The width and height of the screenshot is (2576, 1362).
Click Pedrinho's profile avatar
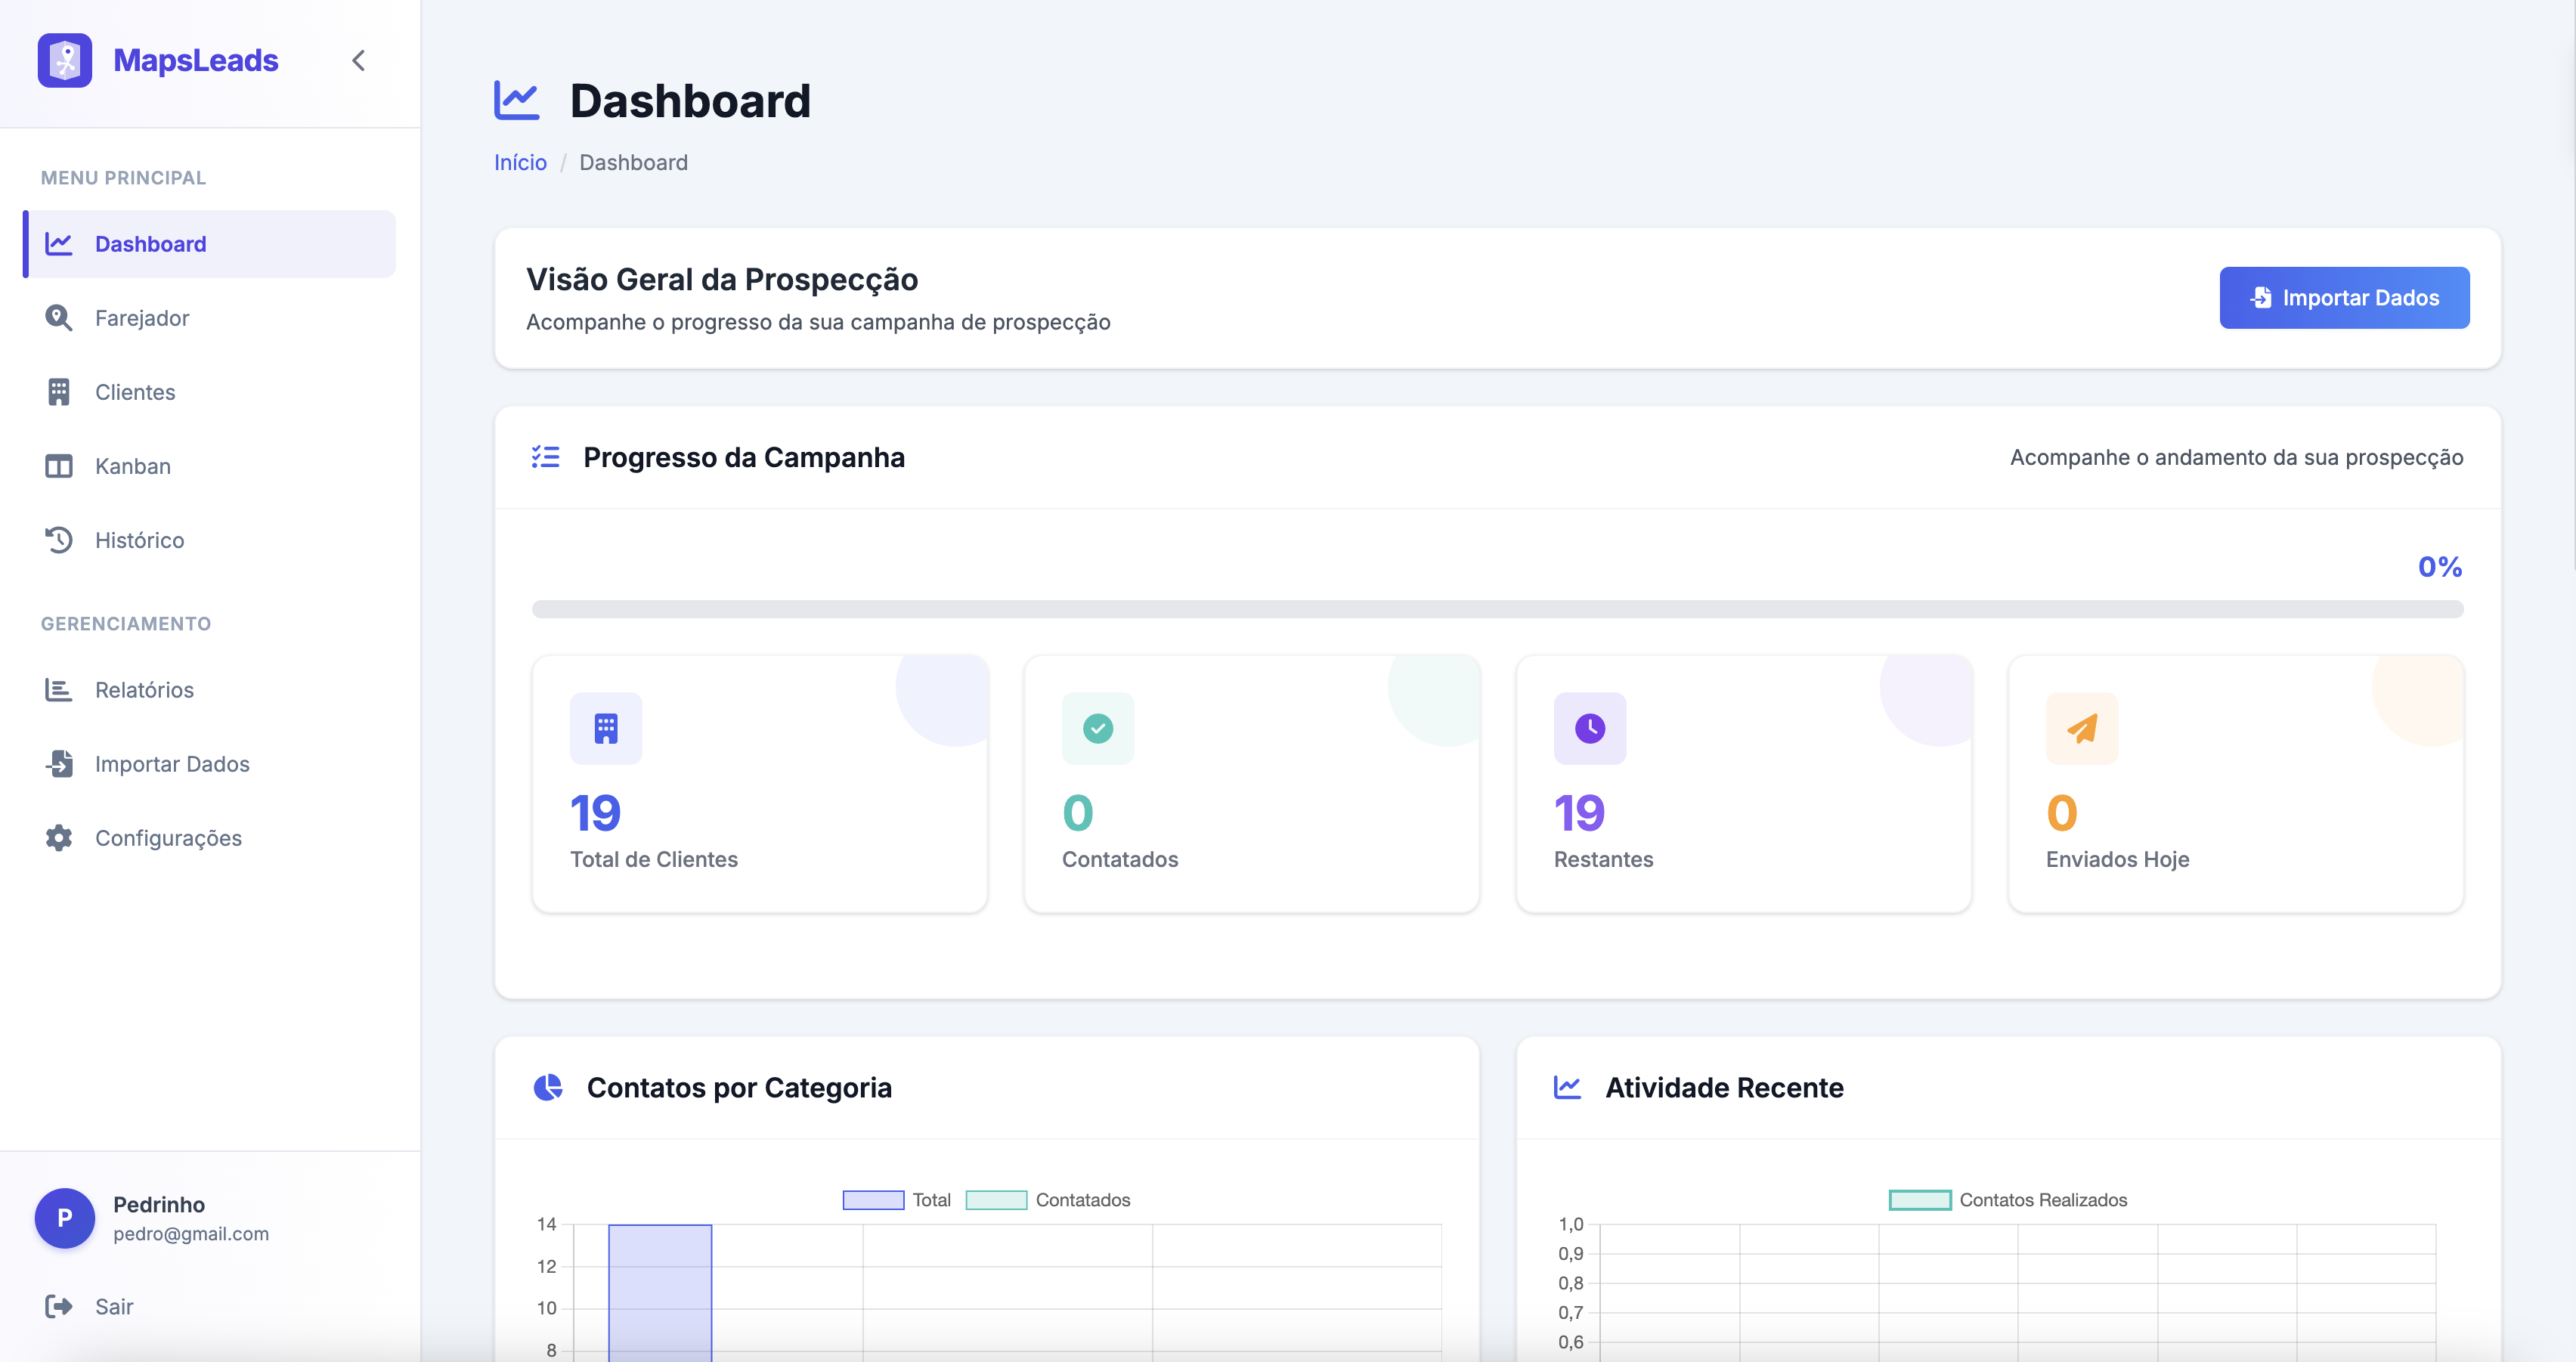pyautogui.click(x=64, y=1218)
